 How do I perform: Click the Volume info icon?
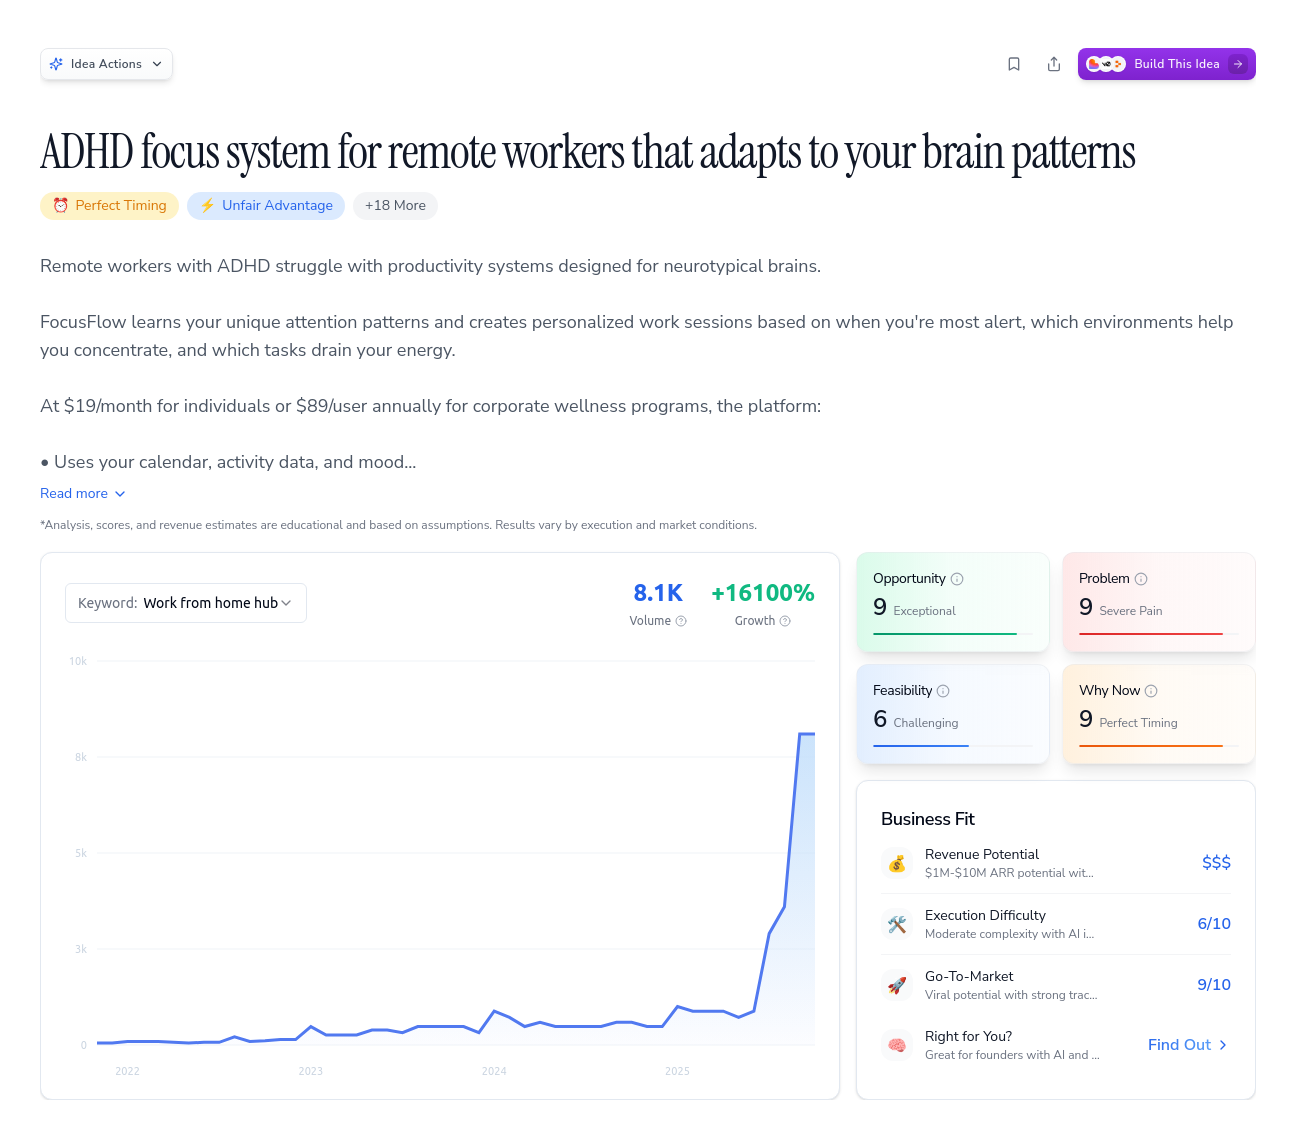(x=682, y=620)
